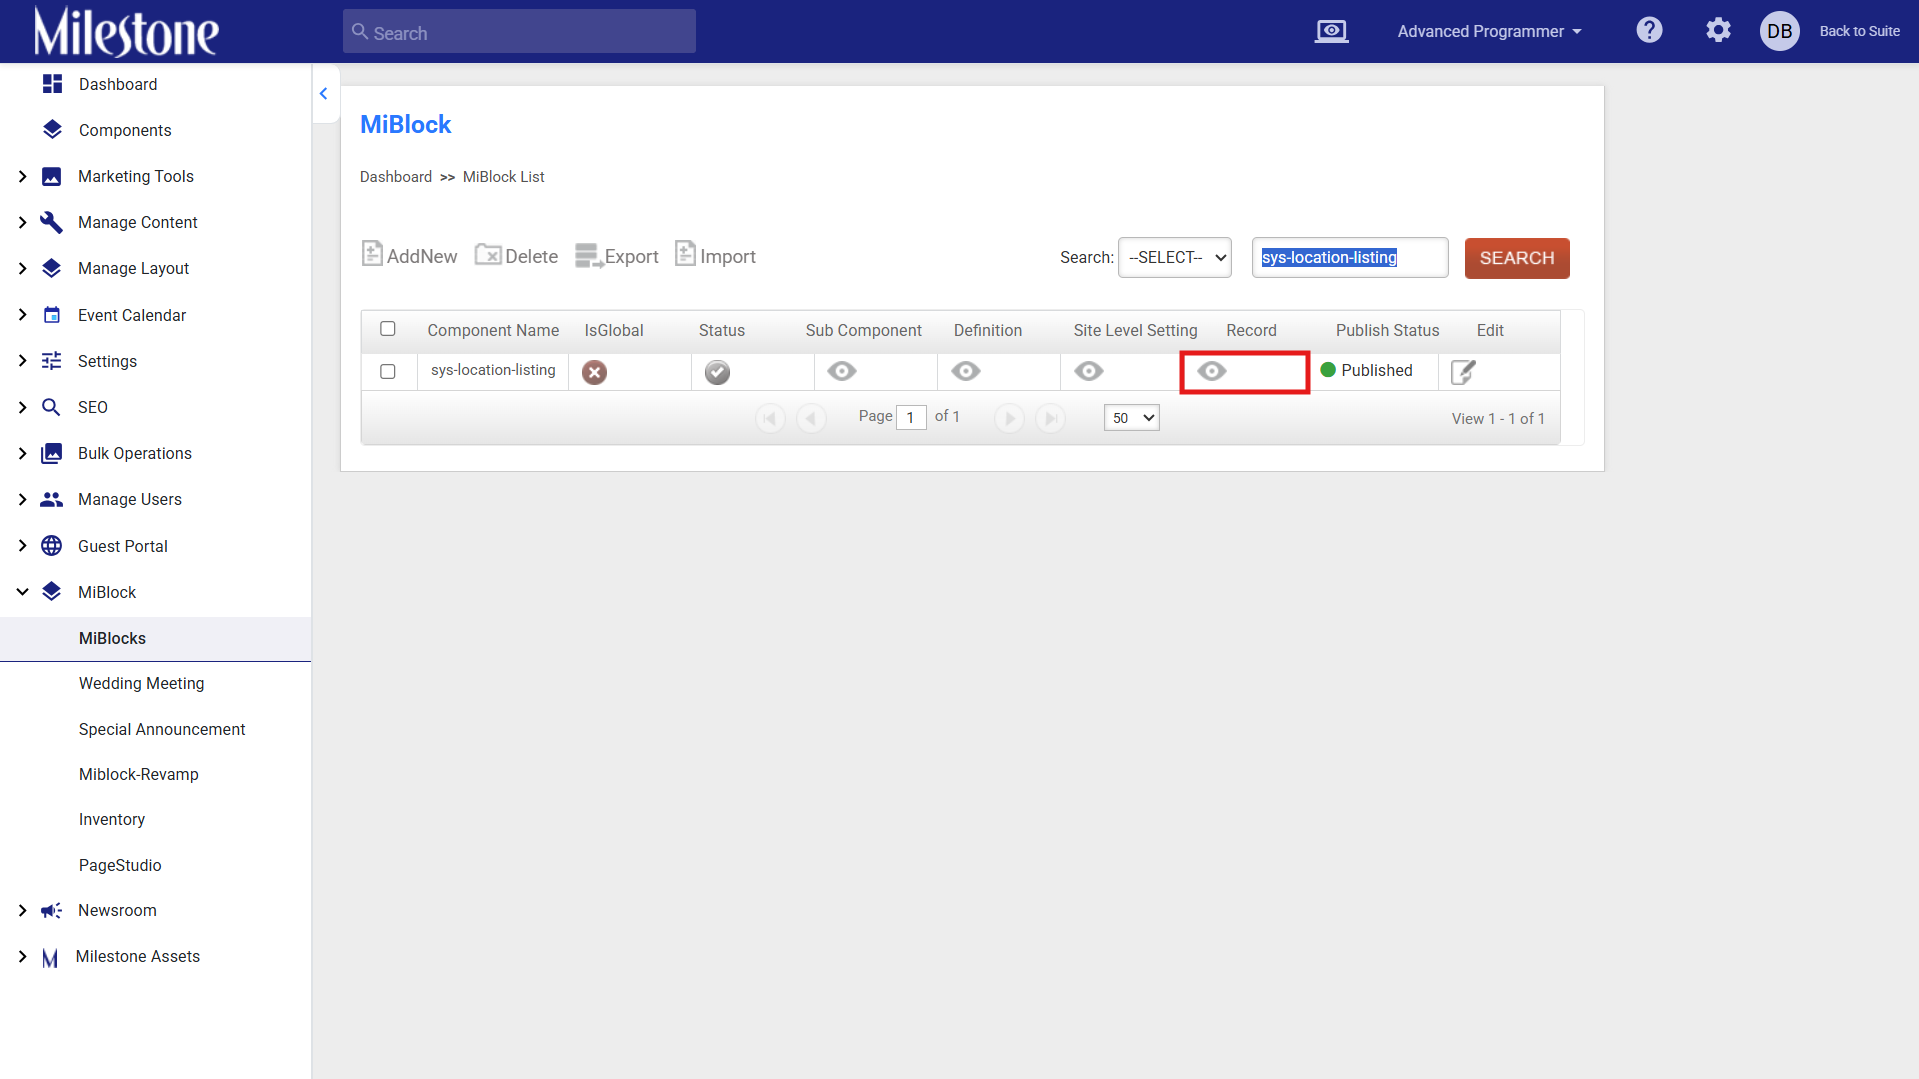Viewport: 1919px width, 1079px height.
Task: Click the Edit pencil icon for sys-location-listing
Action: (1463, 372)
